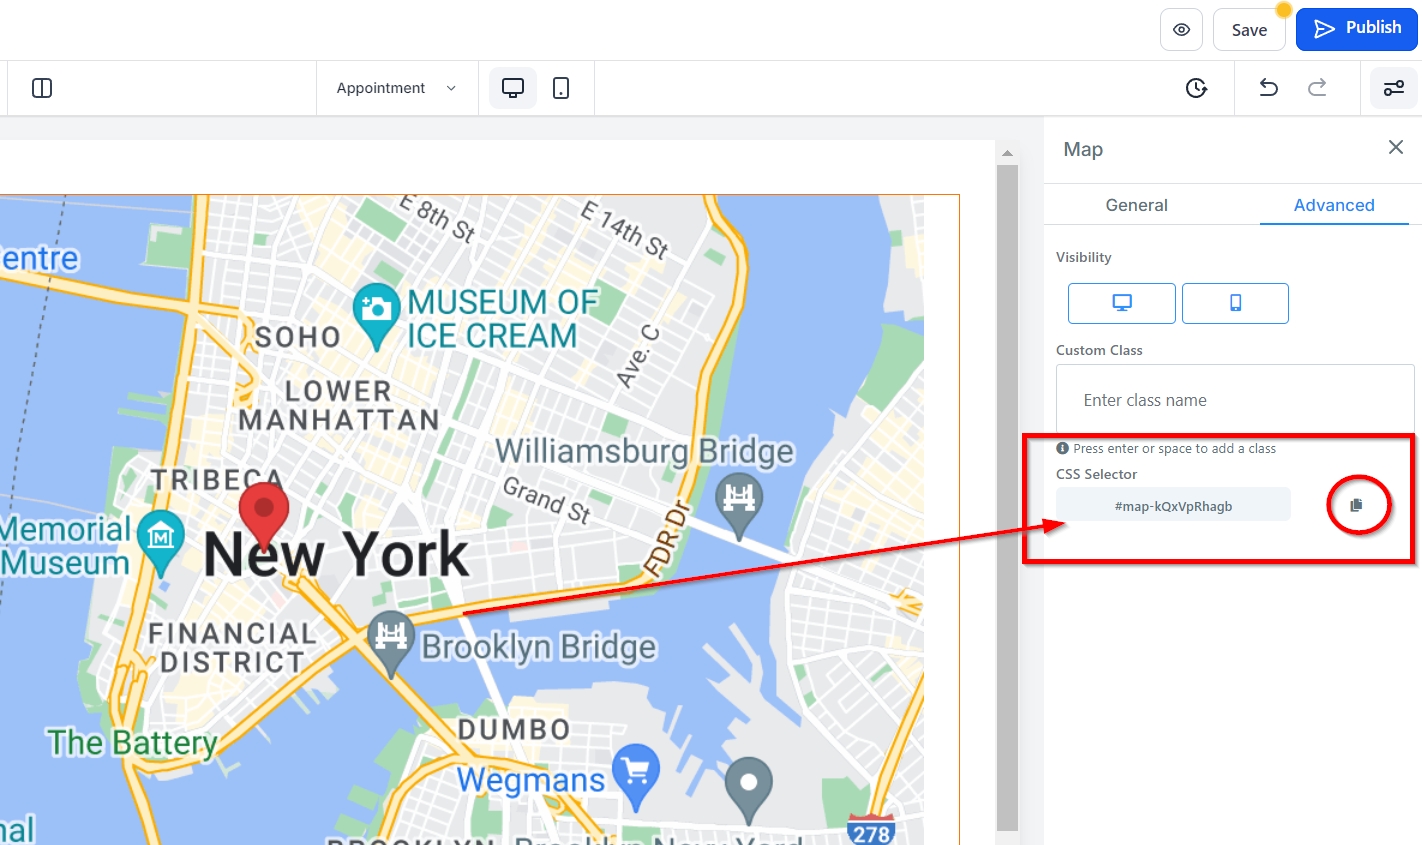Switch to mobile preview mode
1422x845 pixels.
click(561, 88)
